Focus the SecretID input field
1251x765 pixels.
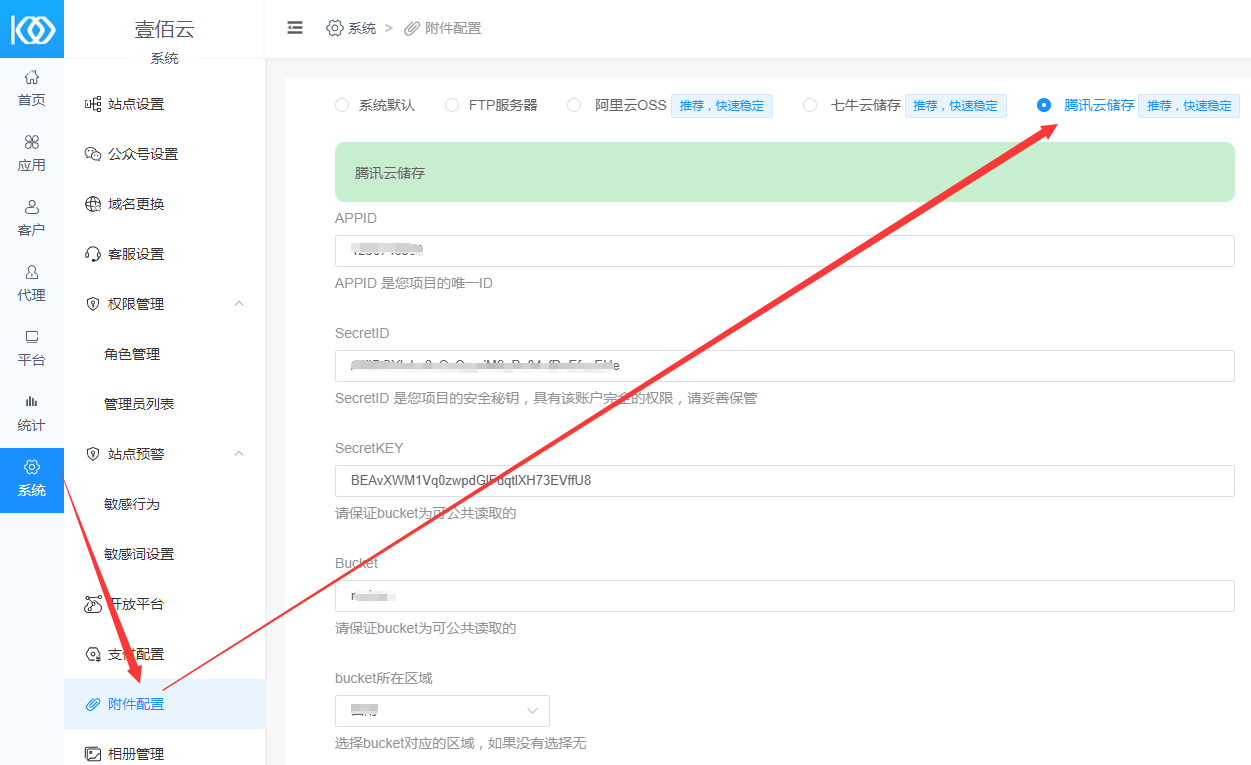(x=785, y=366)
